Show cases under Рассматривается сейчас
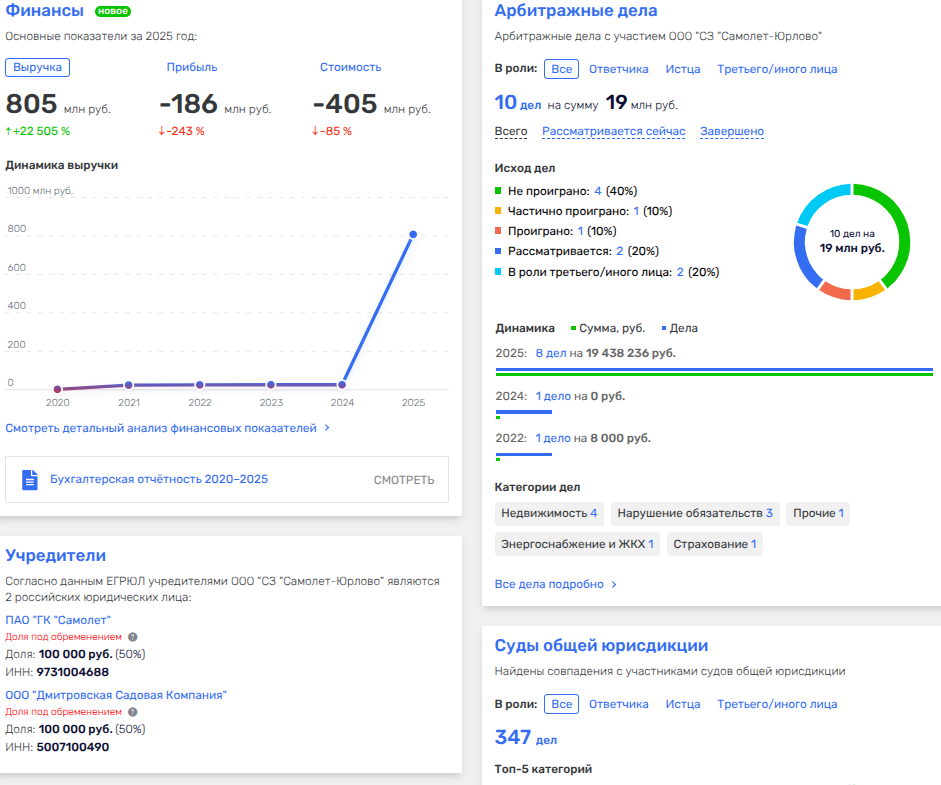 coord(613,131)
